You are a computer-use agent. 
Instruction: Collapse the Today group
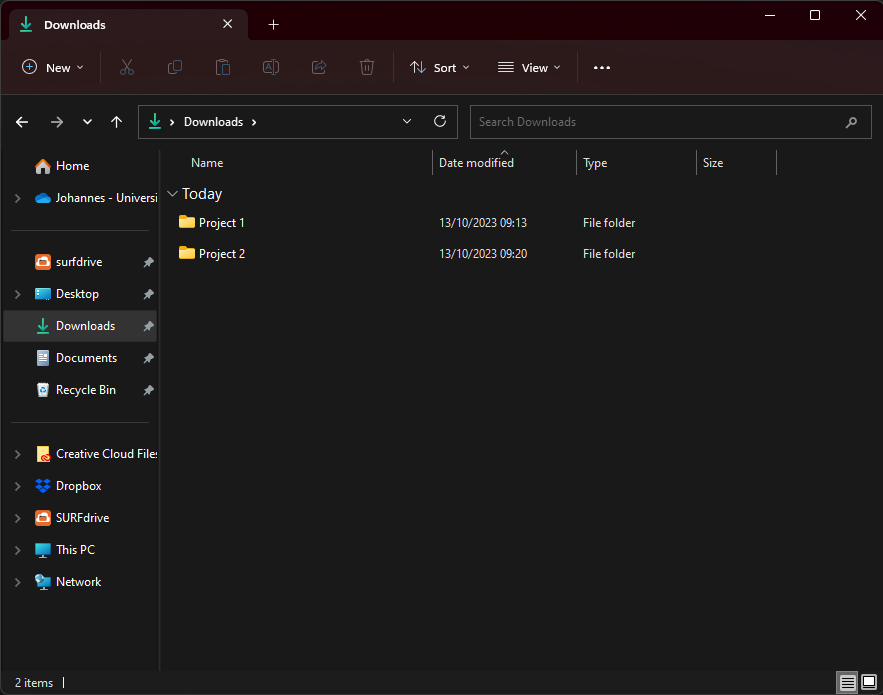173,194
